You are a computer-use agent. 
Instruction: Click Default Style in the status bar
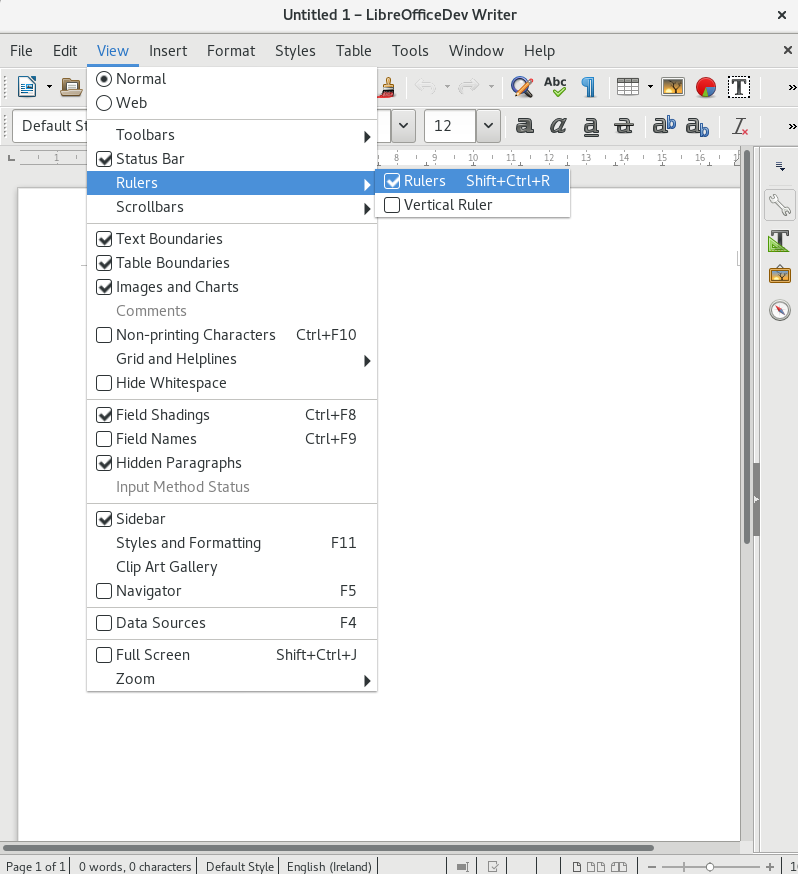pos(240,867)
